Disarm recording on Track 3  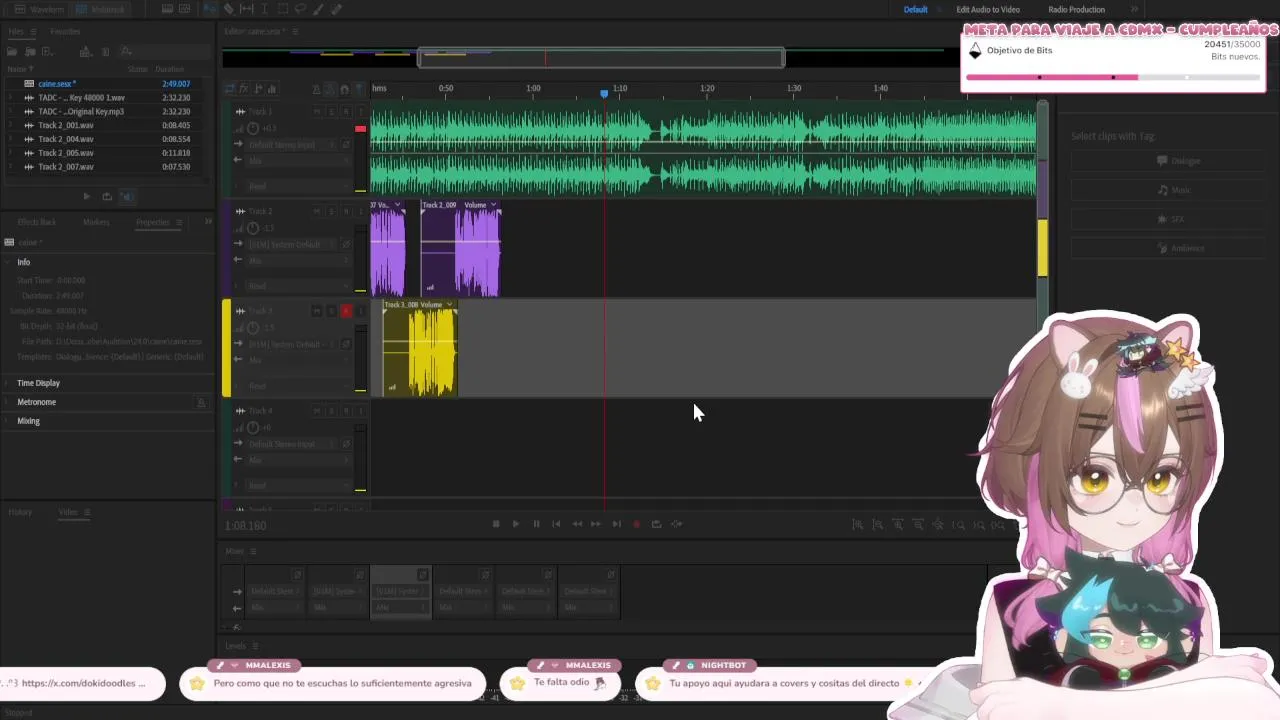point(346,311)
